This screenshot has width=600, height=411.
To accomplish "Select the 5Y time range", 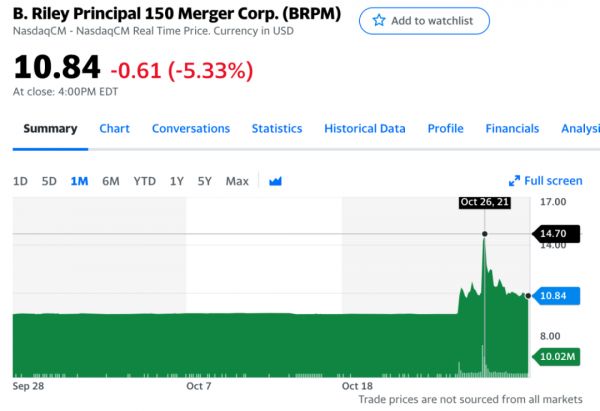I will (204, 181).
